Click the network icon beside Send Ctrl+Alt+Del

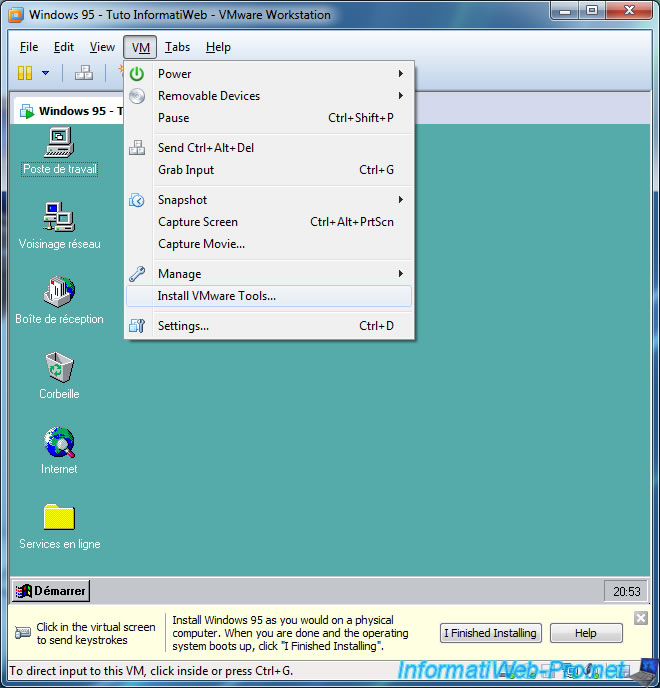tap(137, 148)
